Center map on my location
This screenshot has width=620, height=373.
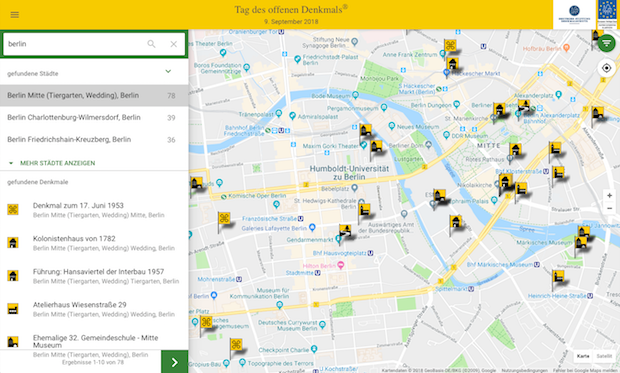606,68
